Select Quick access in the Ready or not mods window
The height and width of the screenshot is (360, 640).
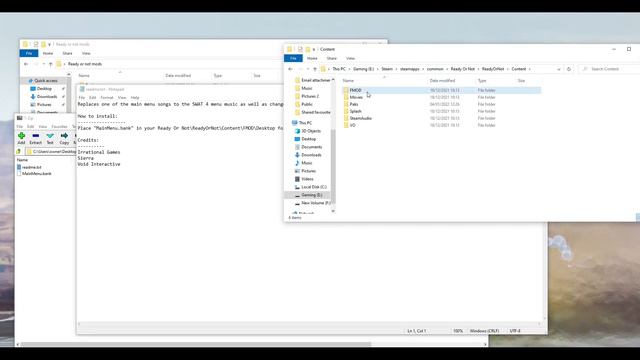point(42,81)
